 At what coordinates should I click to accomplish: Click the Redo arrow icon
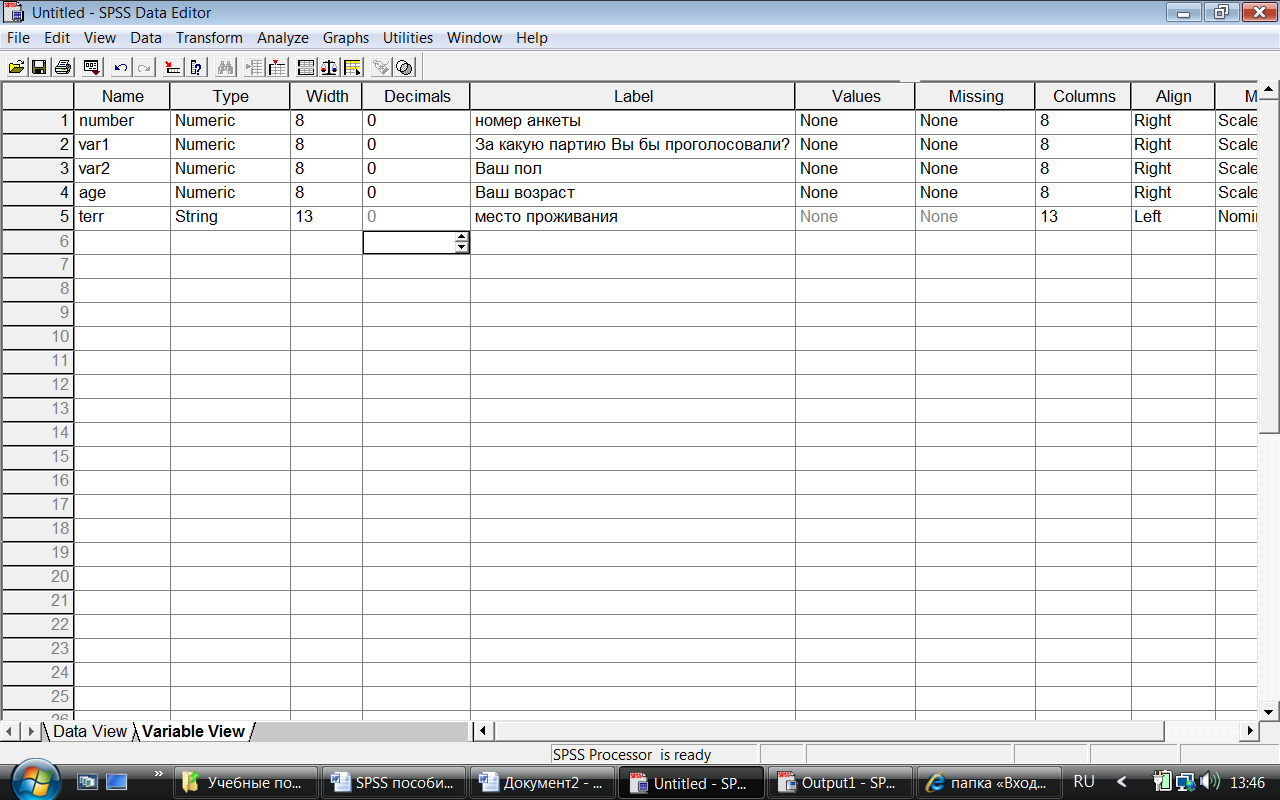[144, 68]
